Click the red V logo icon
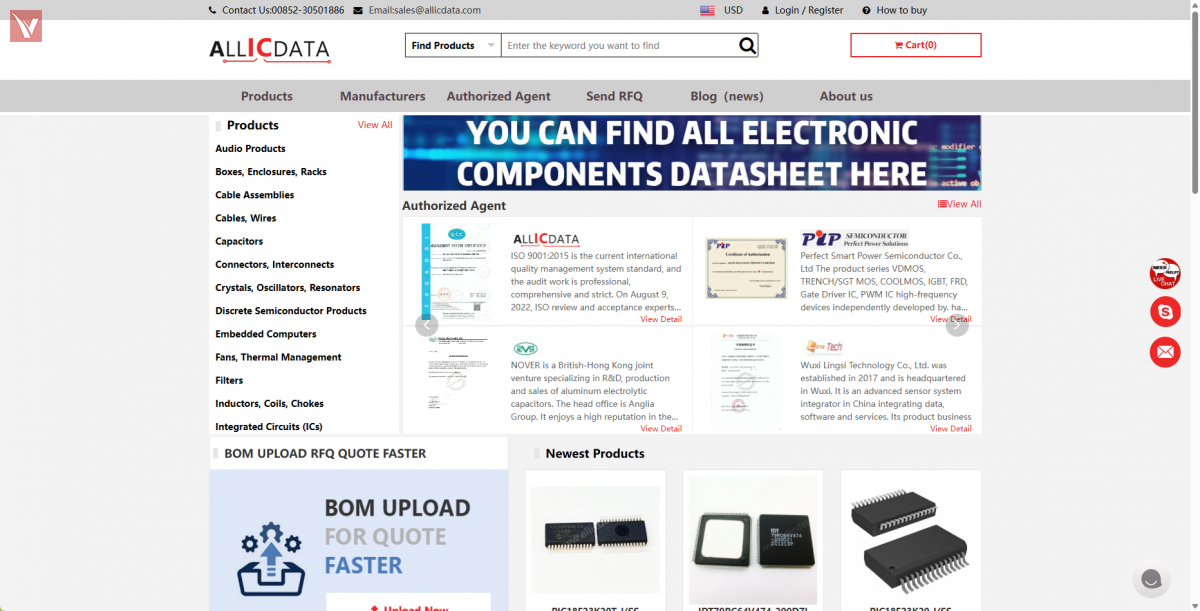The height and width of the screenshot is (611, 1200). pyautogui.click(x=26, y=26)
